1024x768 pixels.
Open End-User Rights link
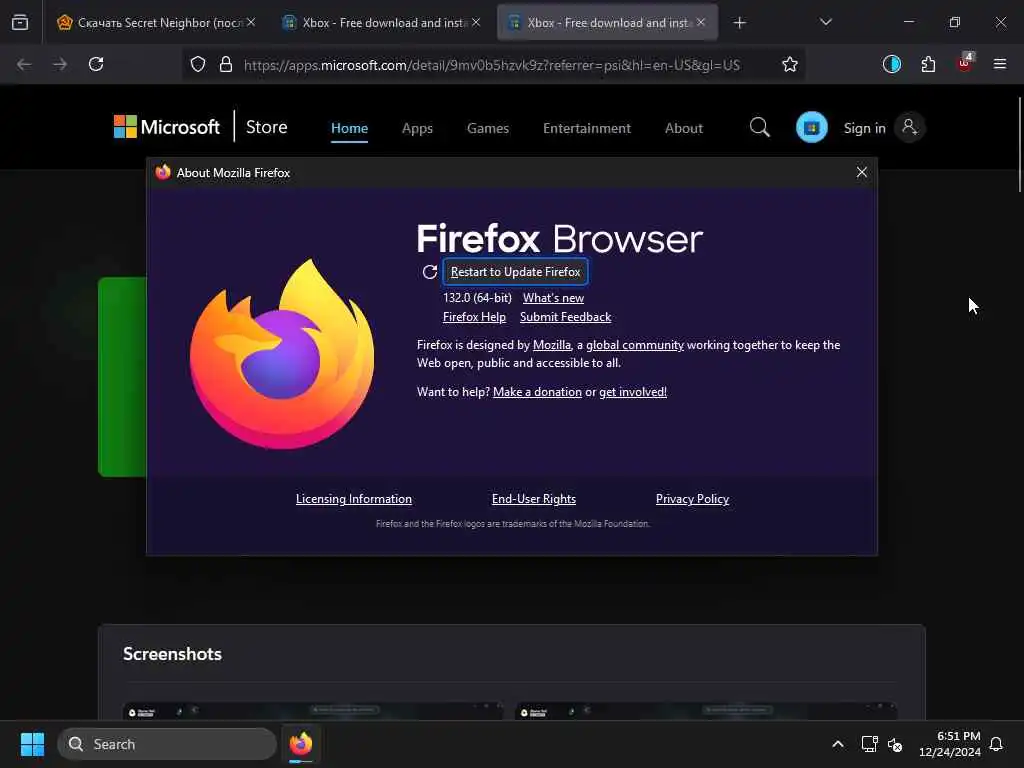point(534,499)
